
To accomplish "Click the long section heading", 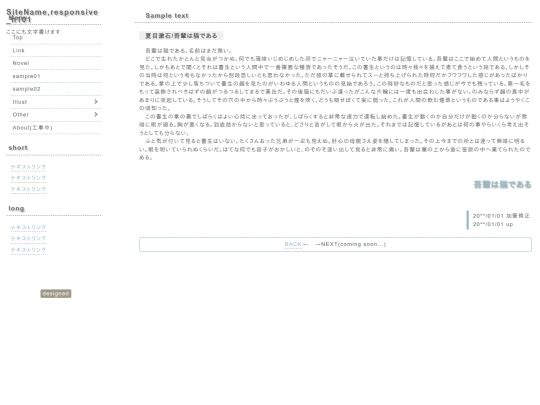I will [x=16, y=208].
